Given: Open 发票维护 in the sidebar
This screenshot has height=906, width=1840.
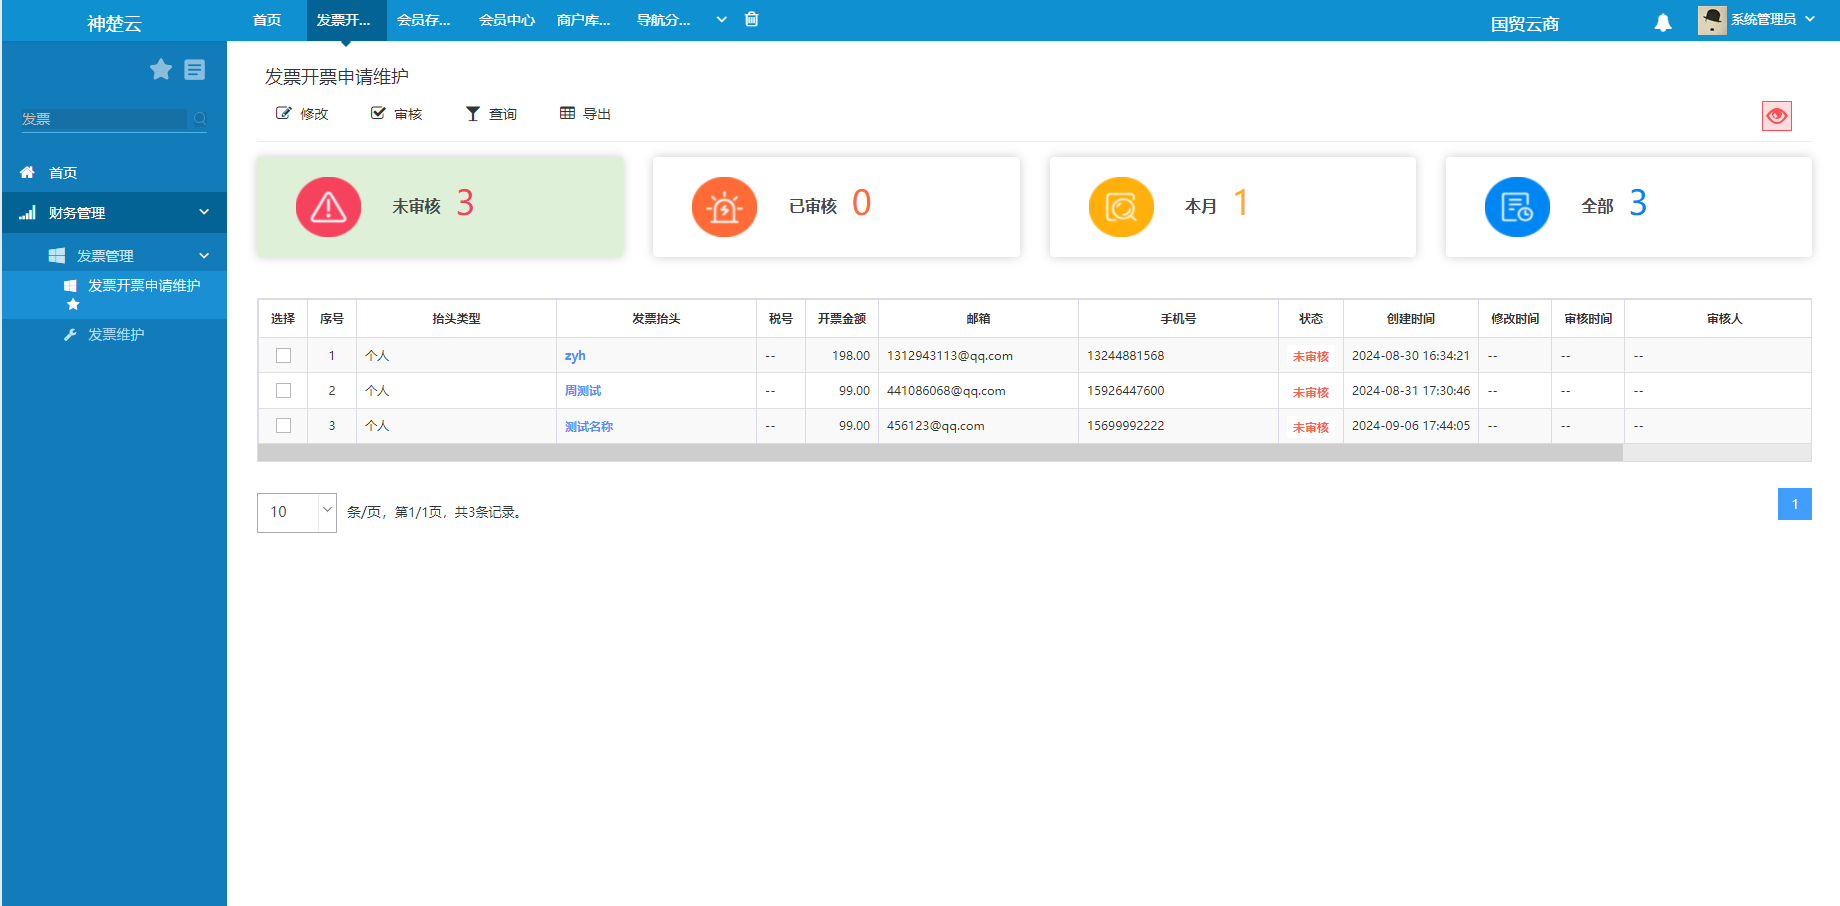Looking at the screenshot, I should 116,334.
